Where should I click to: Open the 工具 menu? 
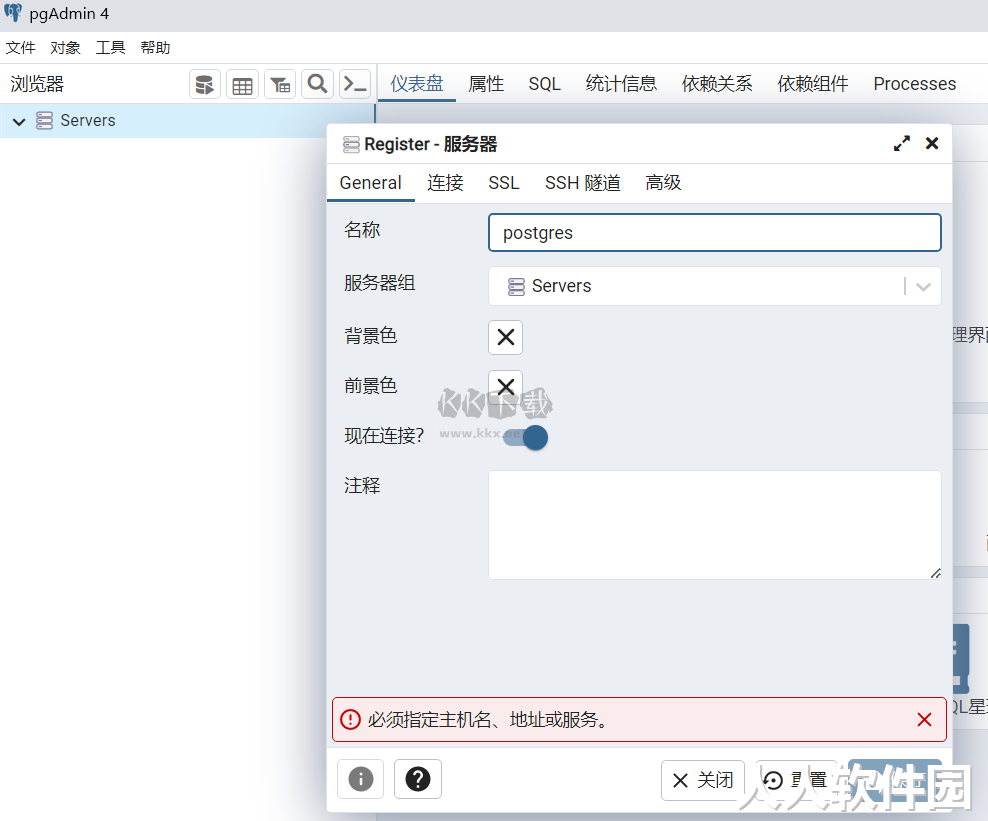click(x=110, y=48)
